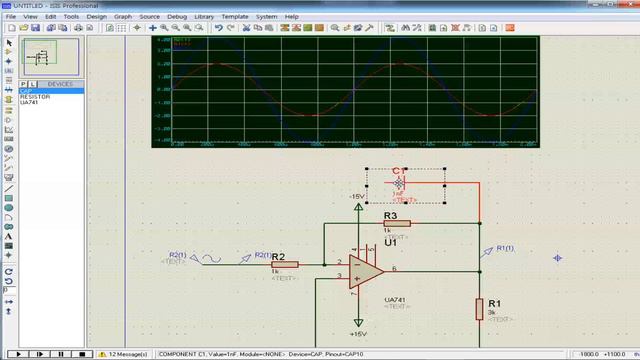Screen dimensions: 640x360
Task: Click the P pick devices button
Action: point(23,84)
